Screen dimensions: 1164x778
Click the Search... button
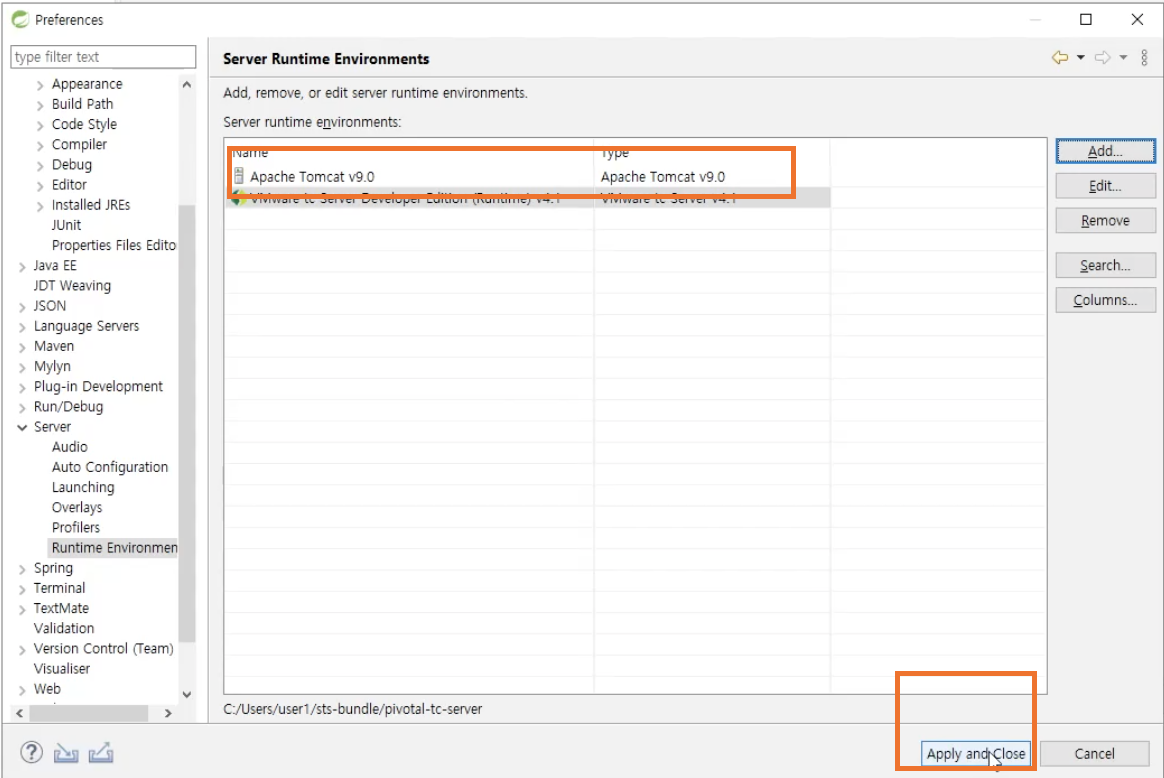coord(1105,265)
